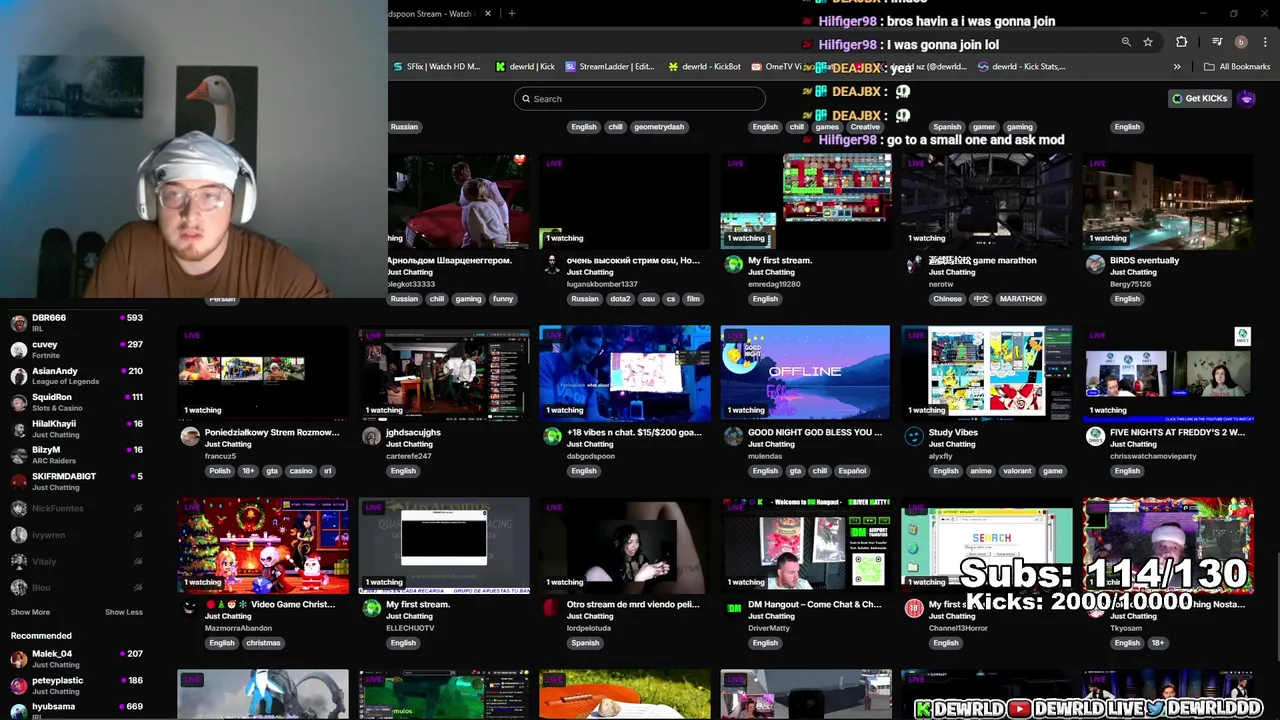Select the 'casino' tag under francuz5 stream
1280x720 pixels.
tap(301, 471)
